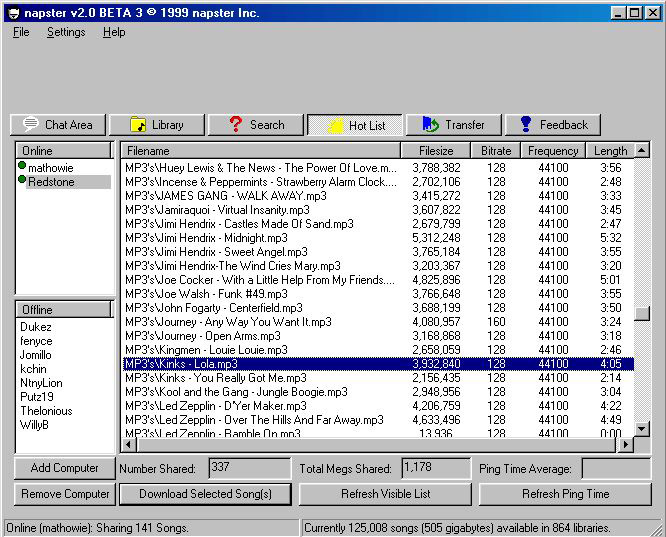Screen dimensions: 666x537
Task: Select JAMES GANG - WALK AWAY.mp3
Action: 378,196
